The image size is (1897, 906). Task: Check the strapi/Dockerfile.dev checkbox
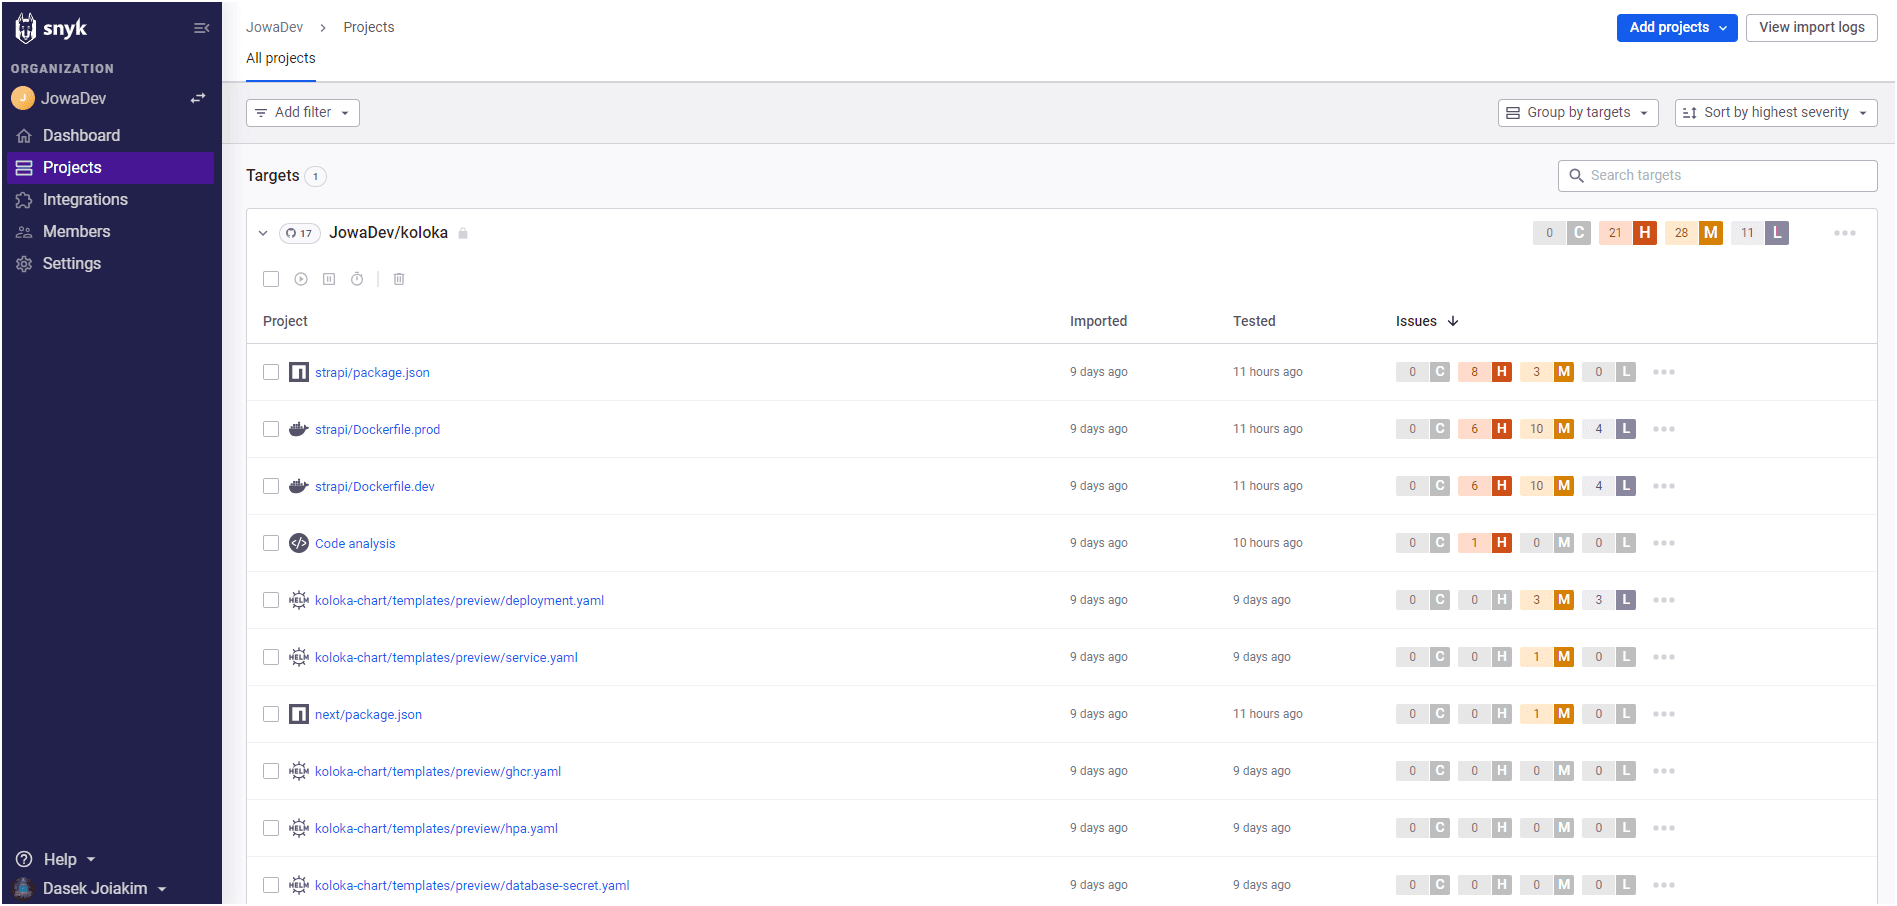(x=271, y=486)
